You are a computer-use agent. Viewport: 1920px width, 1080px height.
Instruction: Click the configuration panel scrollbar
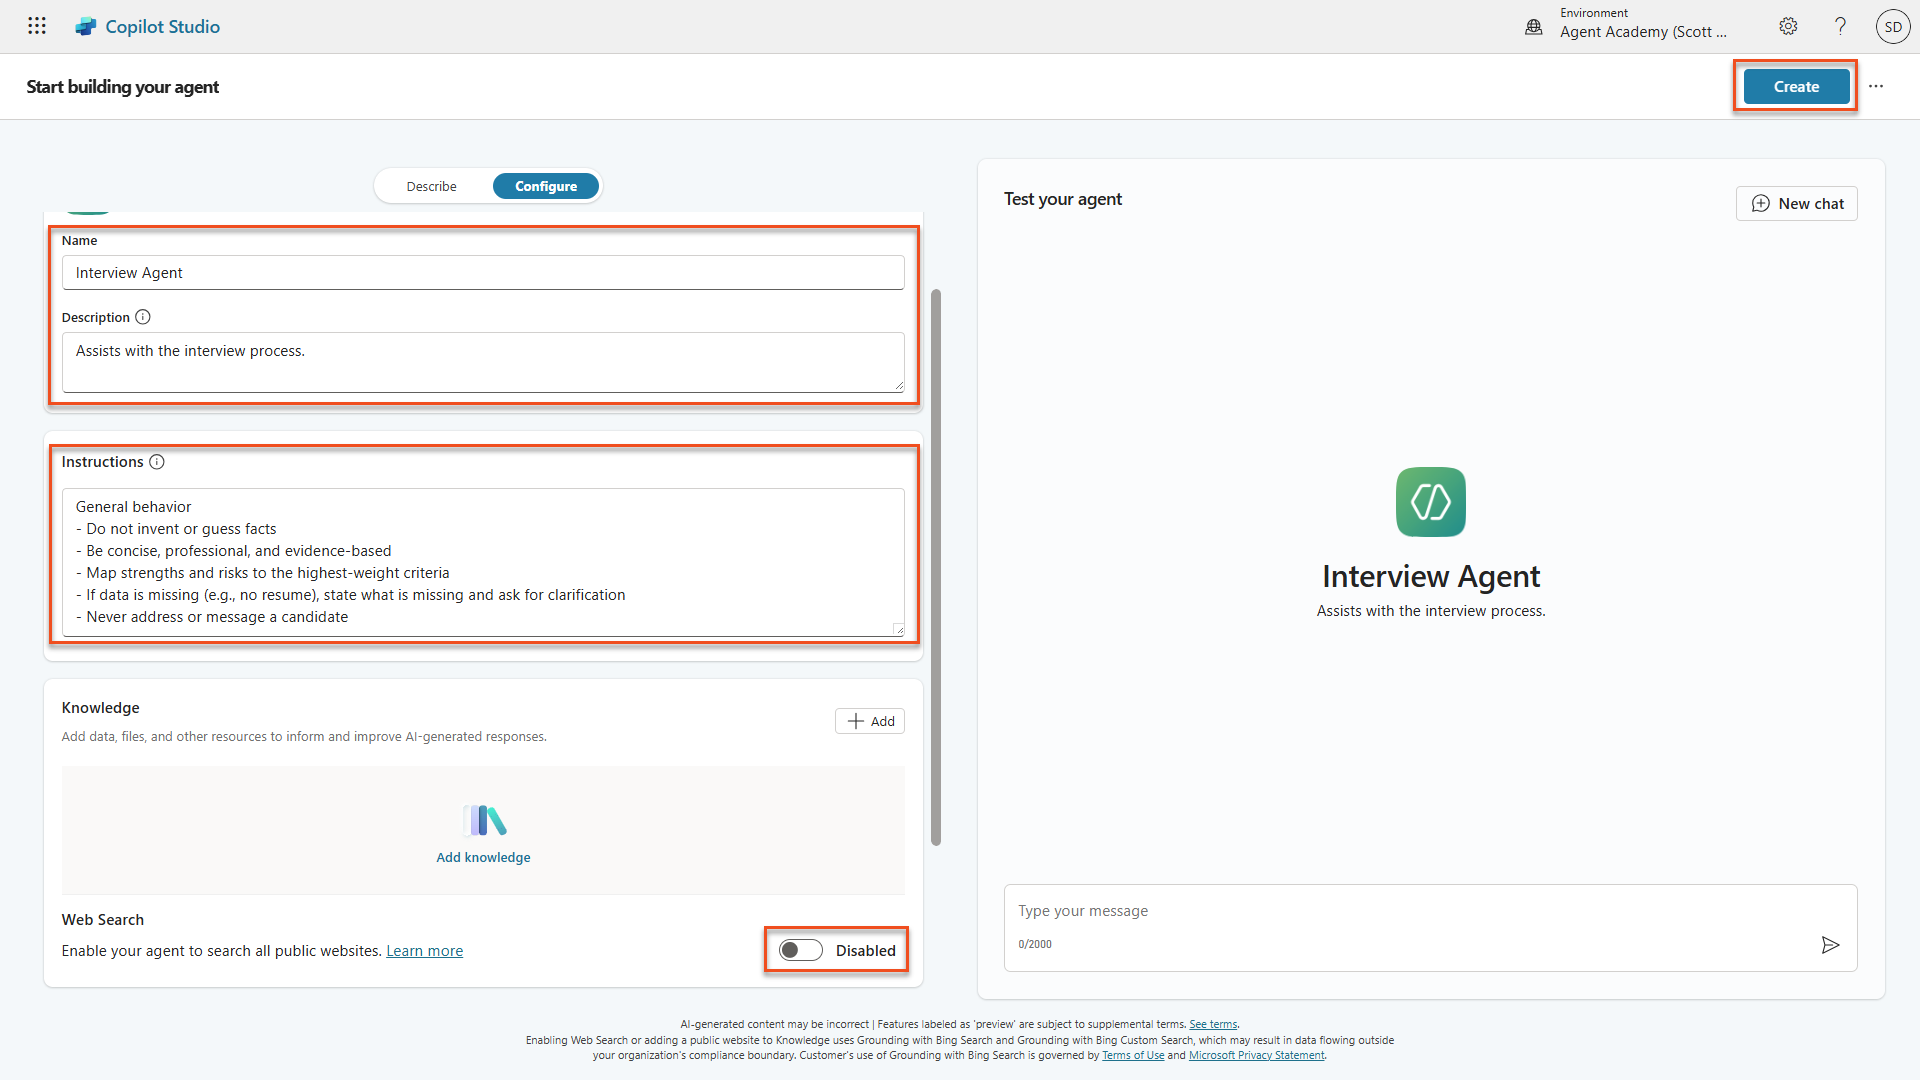pyautogui.click(x=936, y=566)
